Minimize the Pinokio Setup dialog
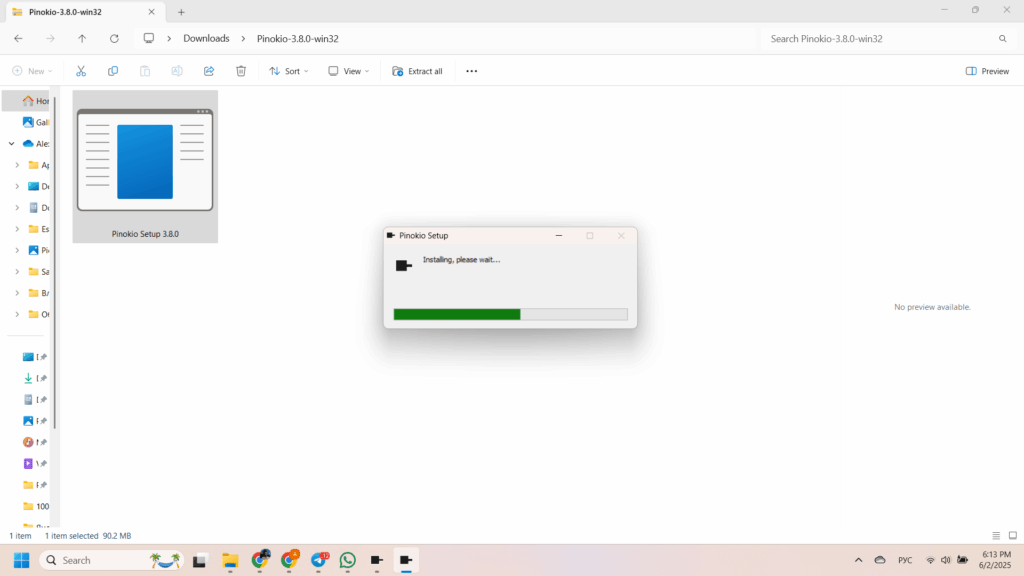This screenshot has width=1024, height=576. point(559,236)
